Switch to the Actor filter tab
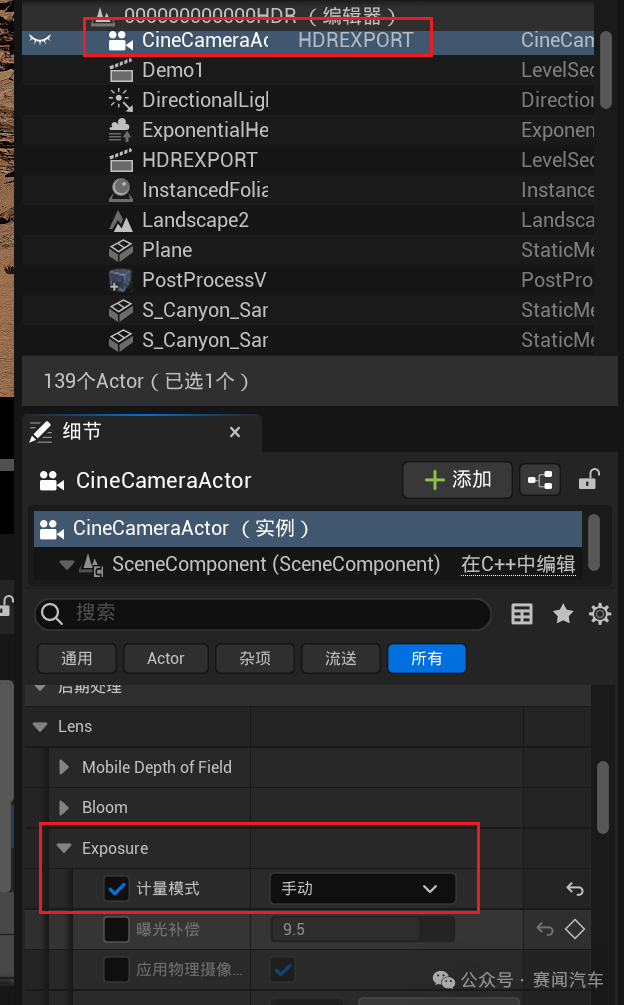The width and height of the screenshot is (624, 1005). [165, 658]
